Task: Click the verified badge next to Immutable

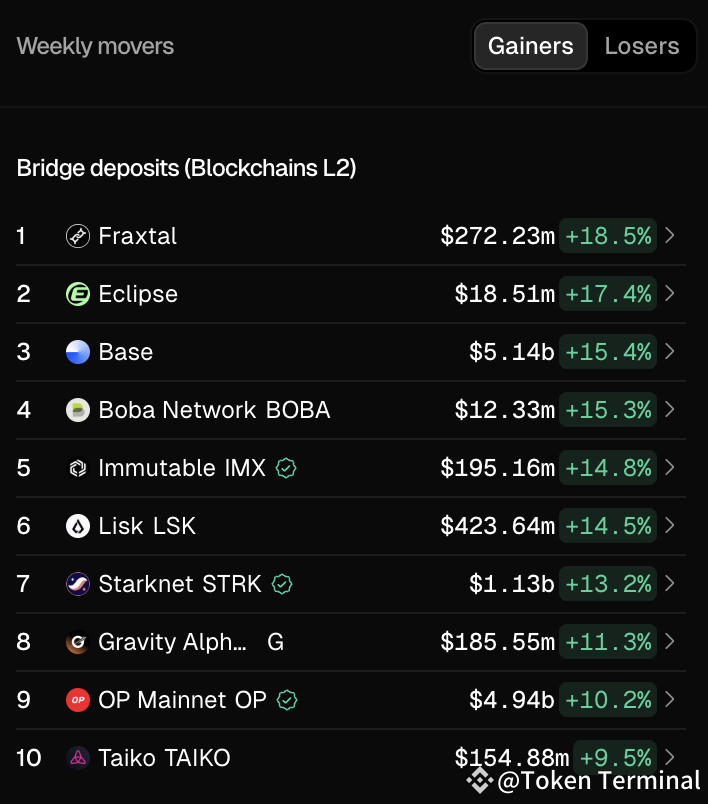Action: coord(286,468)
